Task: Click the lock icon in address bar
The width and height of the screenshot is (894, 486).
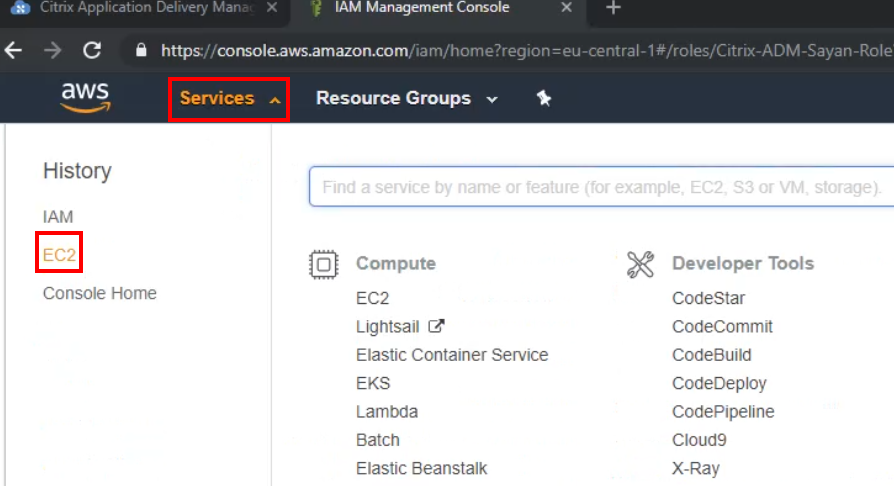Action: [x=141, y=50]
